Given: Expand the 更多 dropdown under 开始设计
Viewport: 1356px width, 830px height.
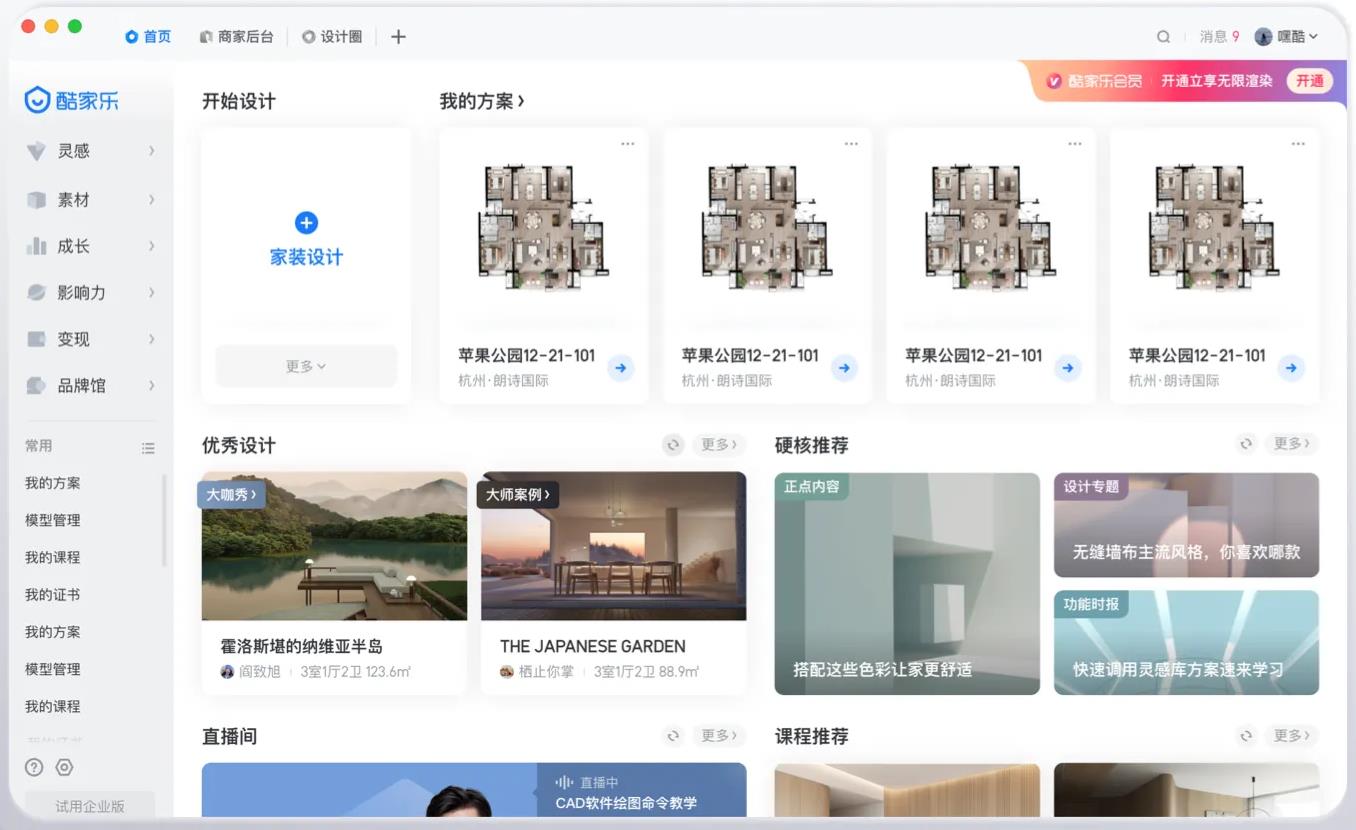Looking at the screenshot, I should tap(305, 366).
